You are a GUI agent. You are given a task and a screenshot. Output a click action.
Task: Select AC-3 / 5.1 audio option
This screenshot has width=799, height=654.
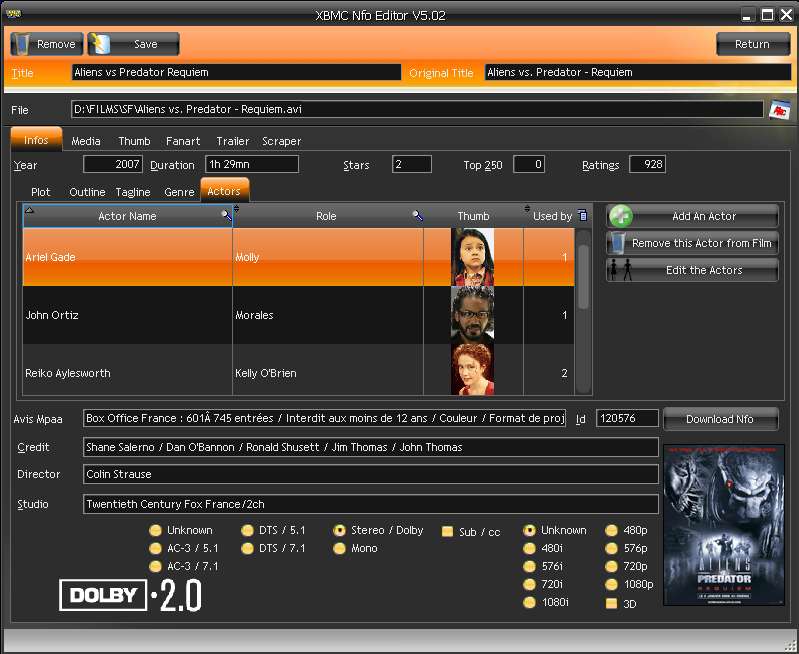(155, 548)
